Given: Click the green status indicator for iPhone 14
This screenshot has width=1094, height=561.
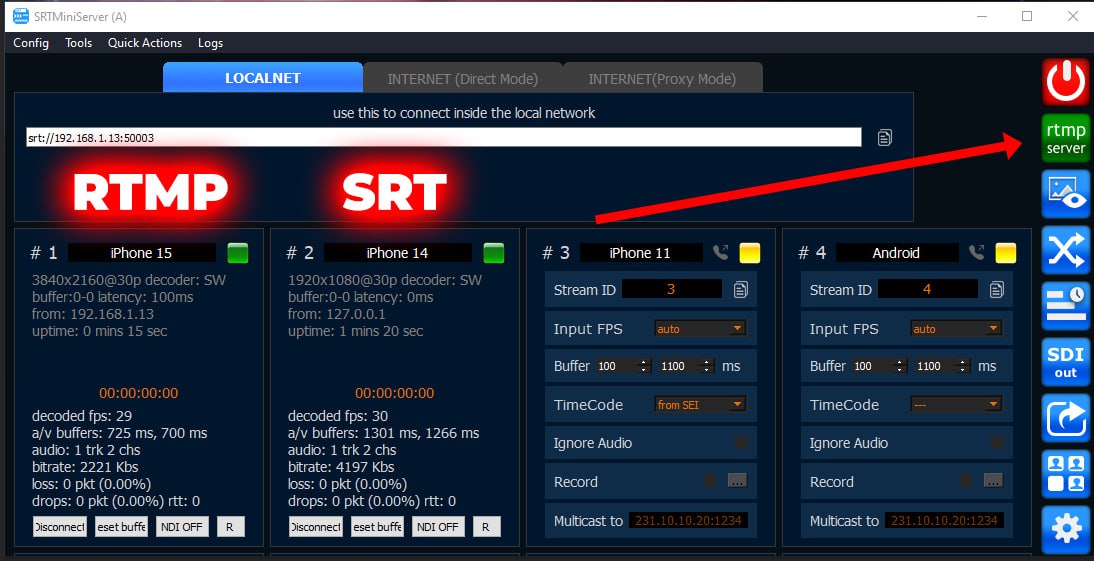Looking at the screenshot, I should point(493,253).
